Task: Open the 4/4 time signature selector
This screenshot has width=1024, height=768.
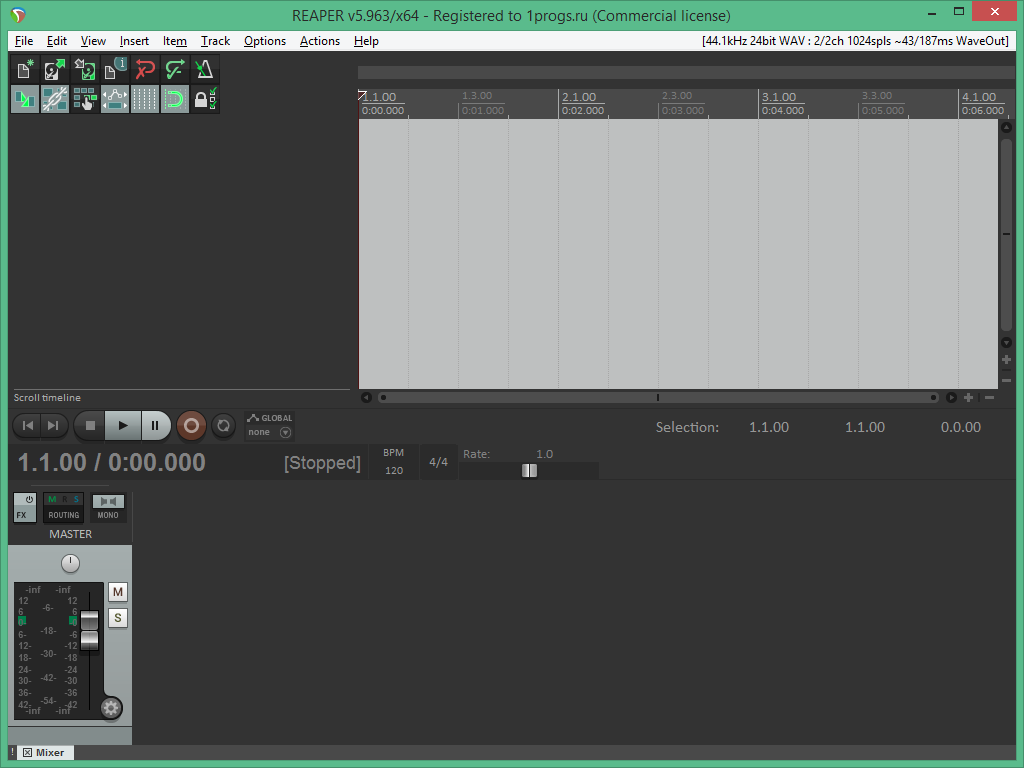Action: pos(438,462)
